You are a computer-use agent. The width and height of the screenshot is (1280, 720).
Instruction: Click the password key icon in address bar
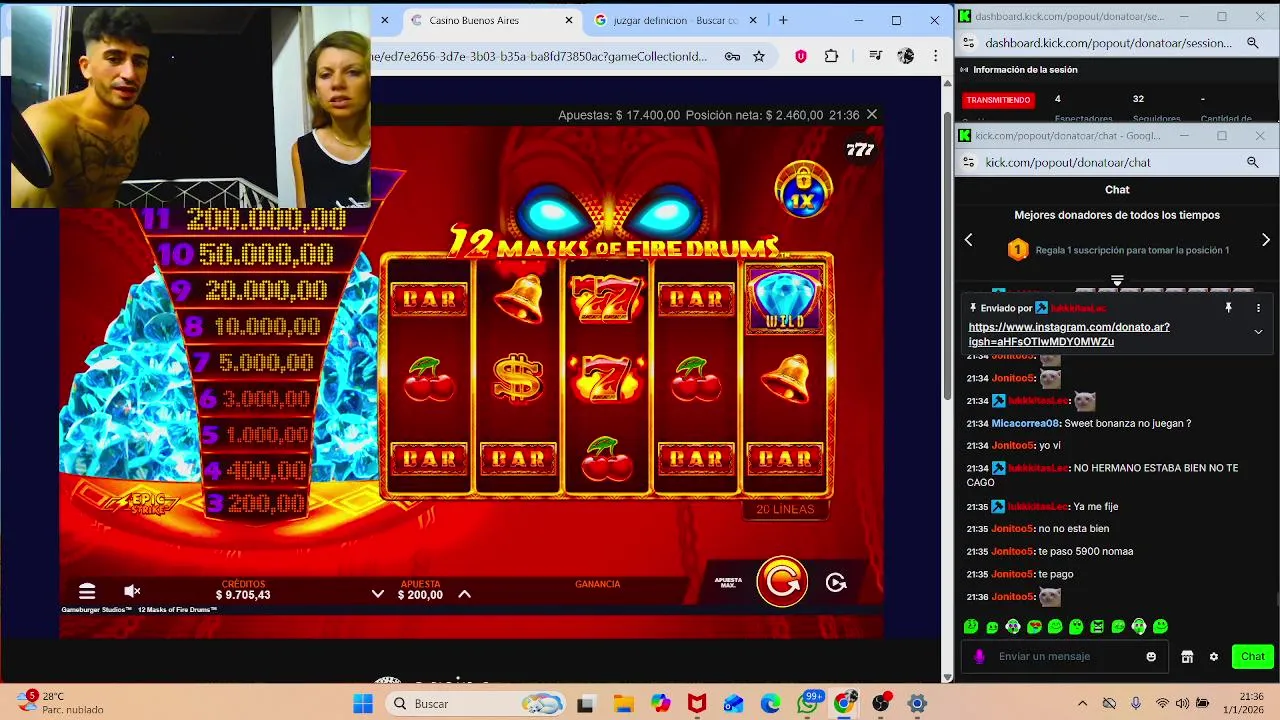pos(732,56)
